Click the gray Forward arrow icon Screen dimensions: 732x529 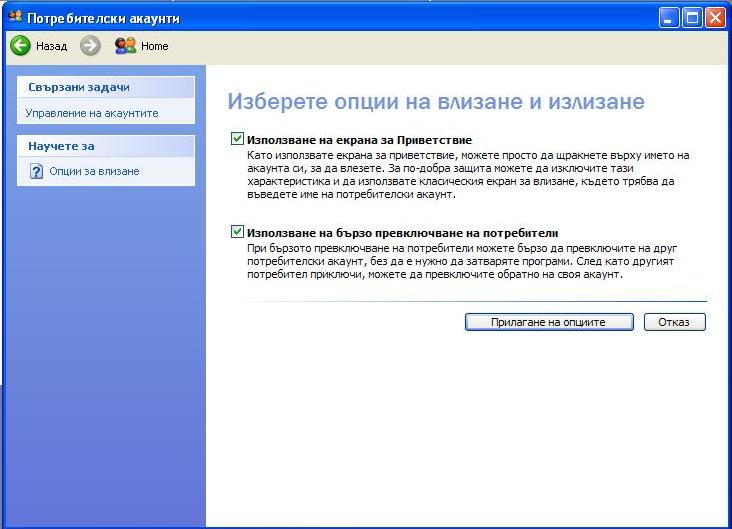click(x=90, y=46)
